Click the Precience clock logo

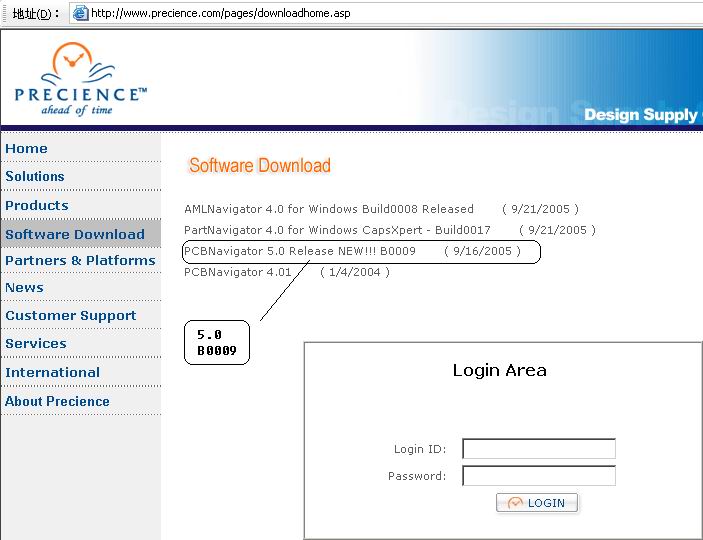78,63
